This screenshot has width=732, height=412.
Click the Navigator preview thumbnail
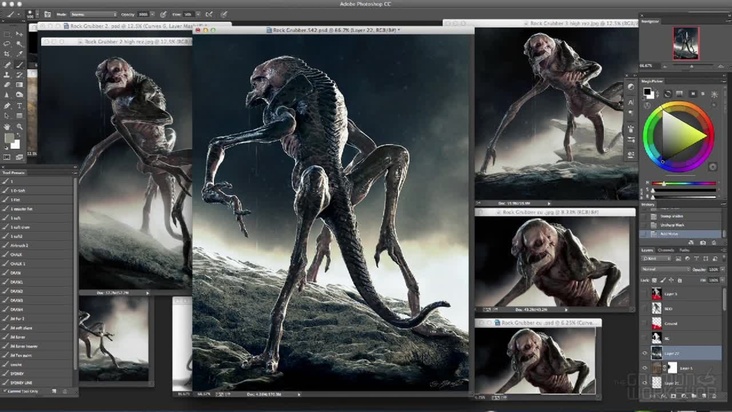pos(687,44)
